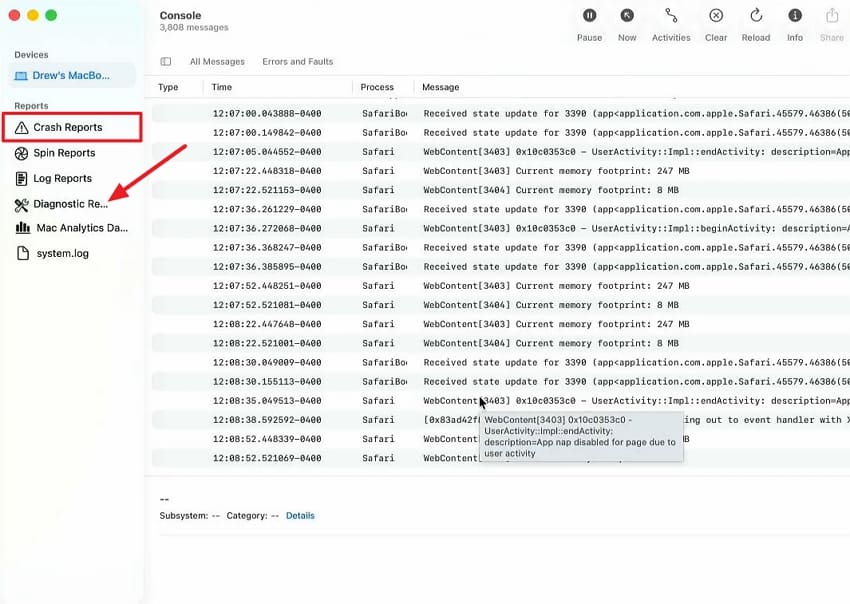This screenshot has width=850, height=604.
Task: Select log row at 12:07:05.044552
Action: [501, 152]
